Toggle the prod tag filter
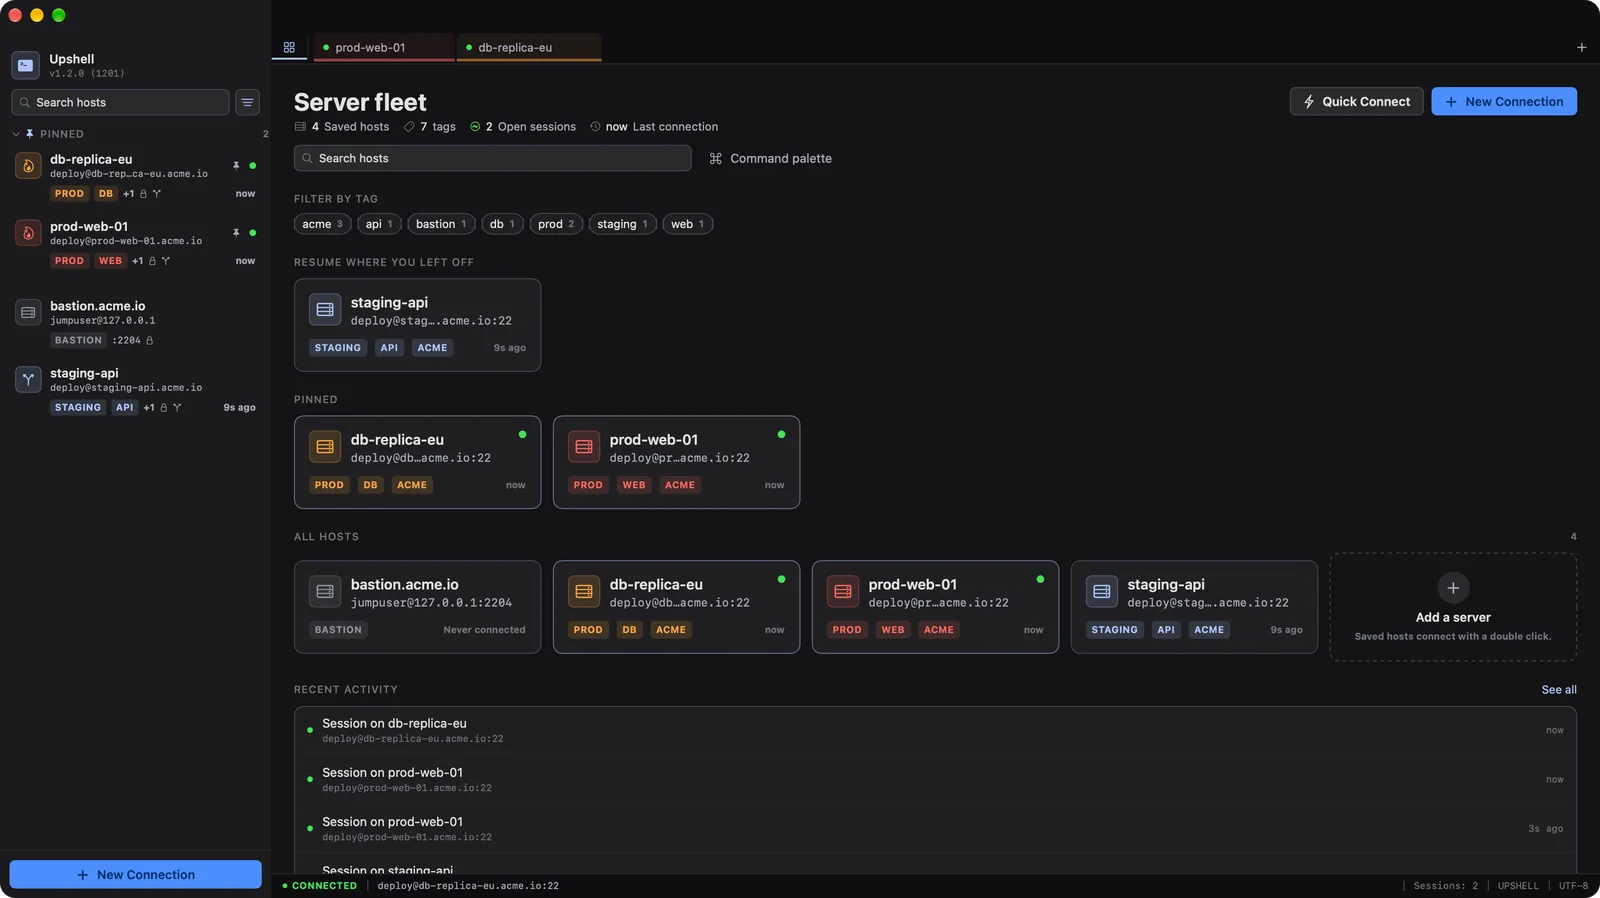1600x898 pixels. tap(556, 224)
